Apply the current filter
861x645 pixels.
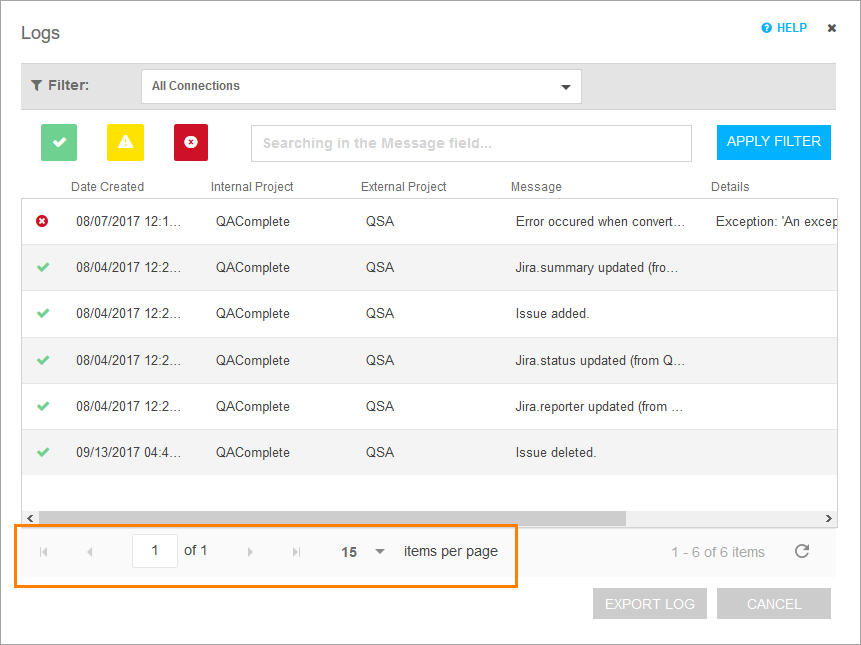pos(773,142)
